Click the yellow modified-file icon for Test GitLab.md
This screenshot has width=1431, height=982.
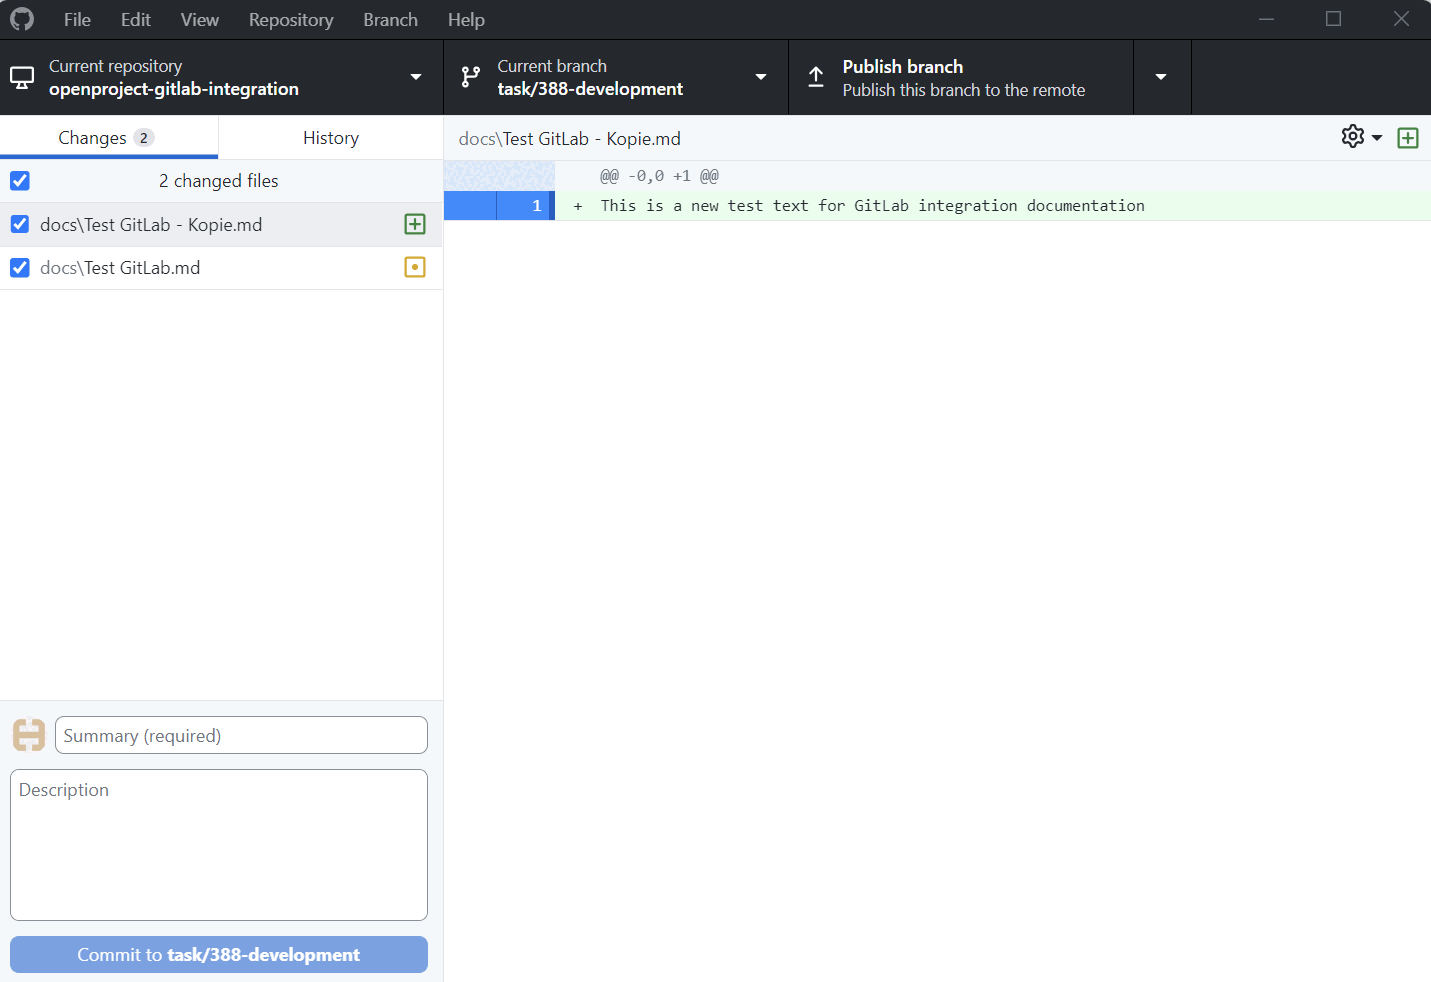[x=415, y=267]
